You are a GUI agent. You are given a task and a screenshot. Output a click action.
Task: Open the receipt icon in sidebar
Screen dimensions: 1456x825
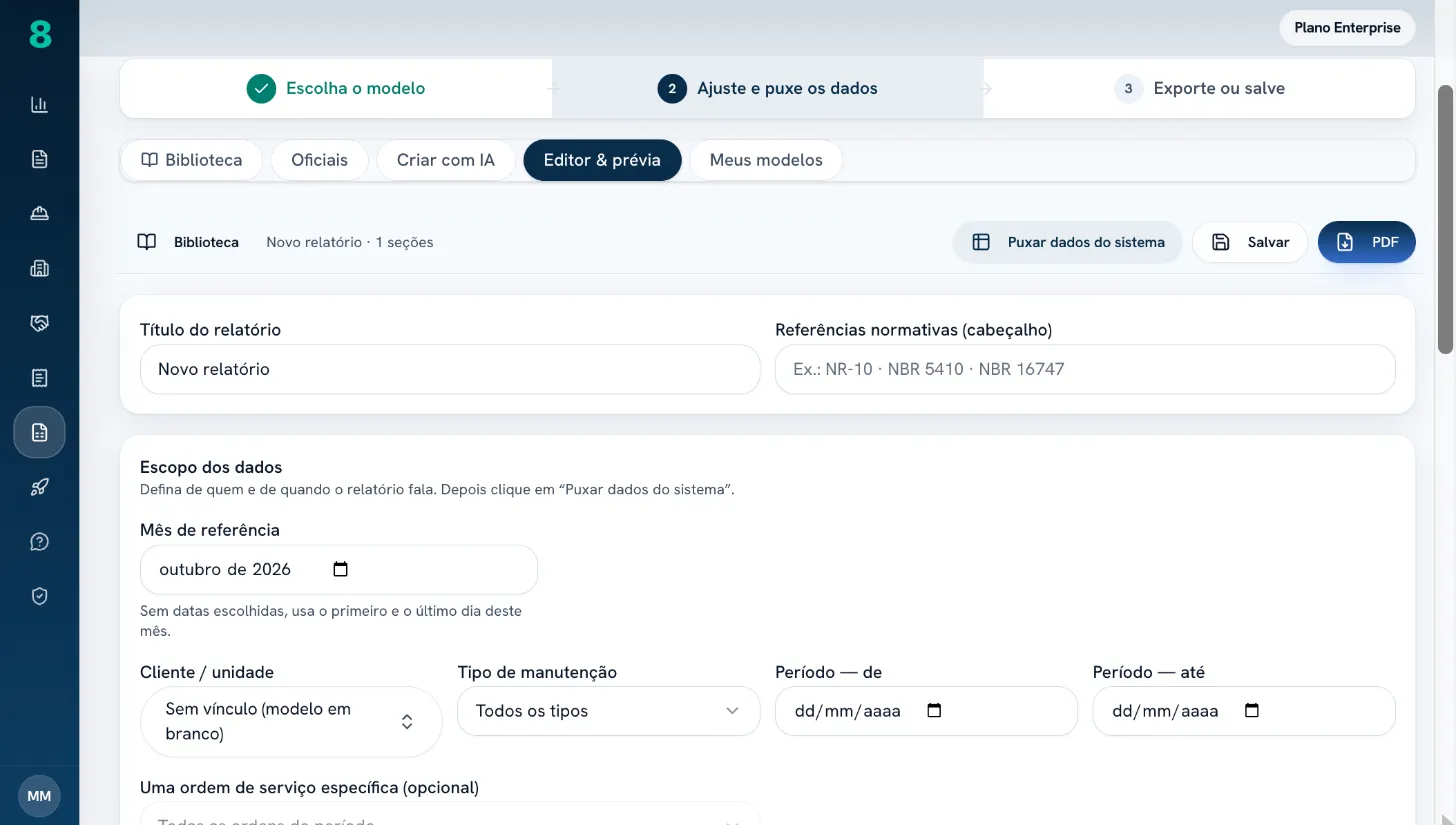[x=39, y=378]
